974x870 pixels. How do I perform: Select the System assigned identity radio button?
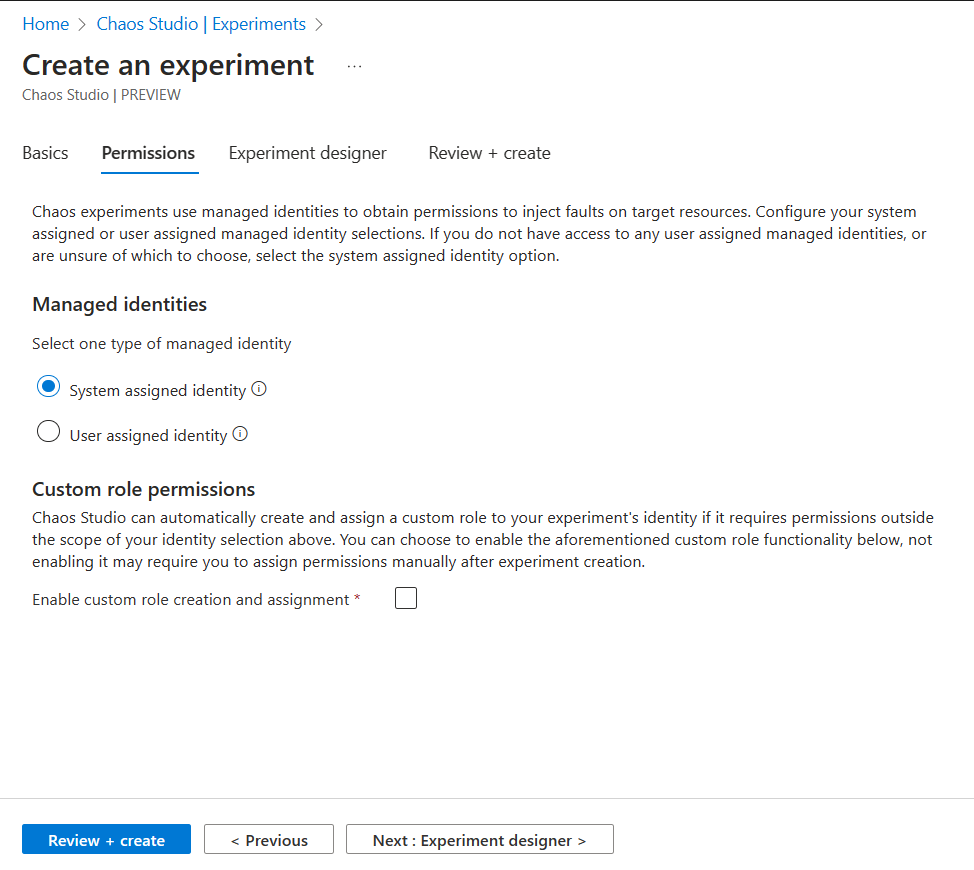48,388
